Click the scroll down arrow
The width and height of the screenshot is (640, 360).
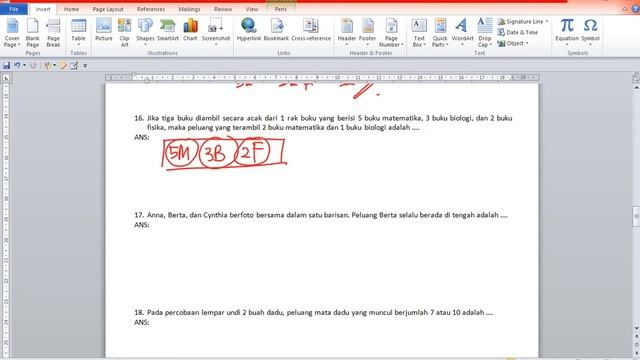coord(636,328)
